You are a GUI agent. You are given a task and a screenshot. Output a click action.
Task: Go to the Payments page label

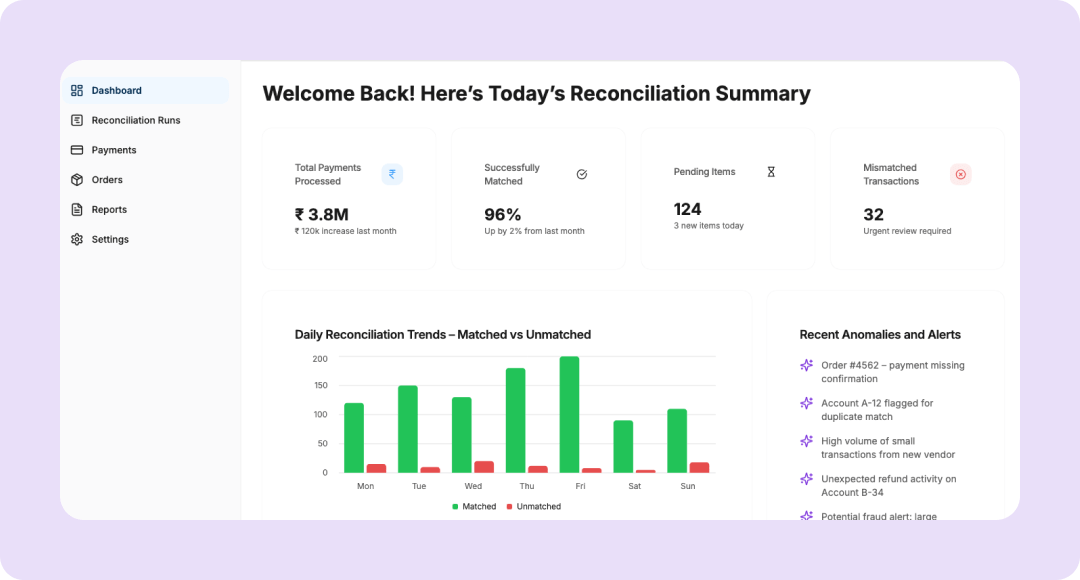[x=114, y=150]
